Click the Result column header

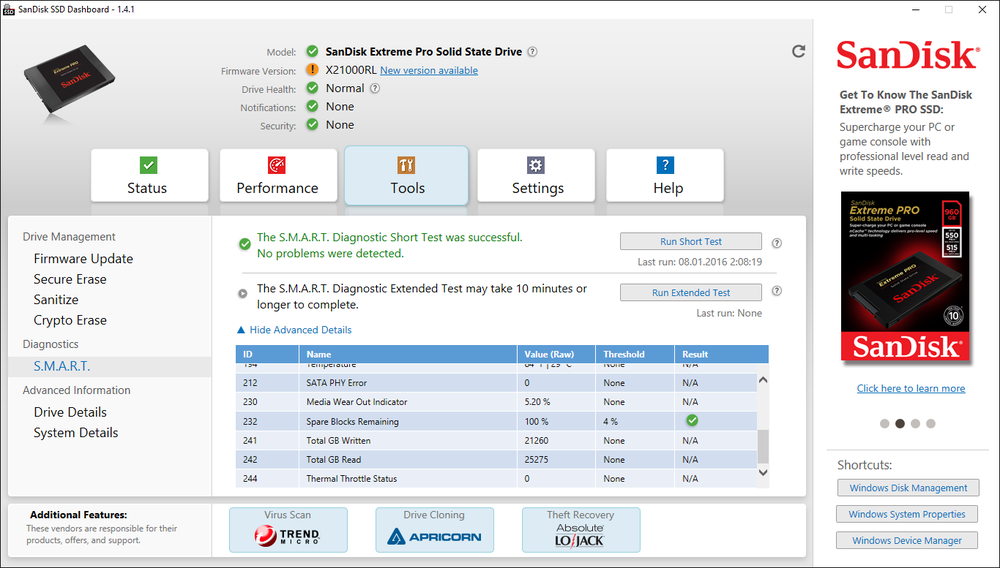721,354
